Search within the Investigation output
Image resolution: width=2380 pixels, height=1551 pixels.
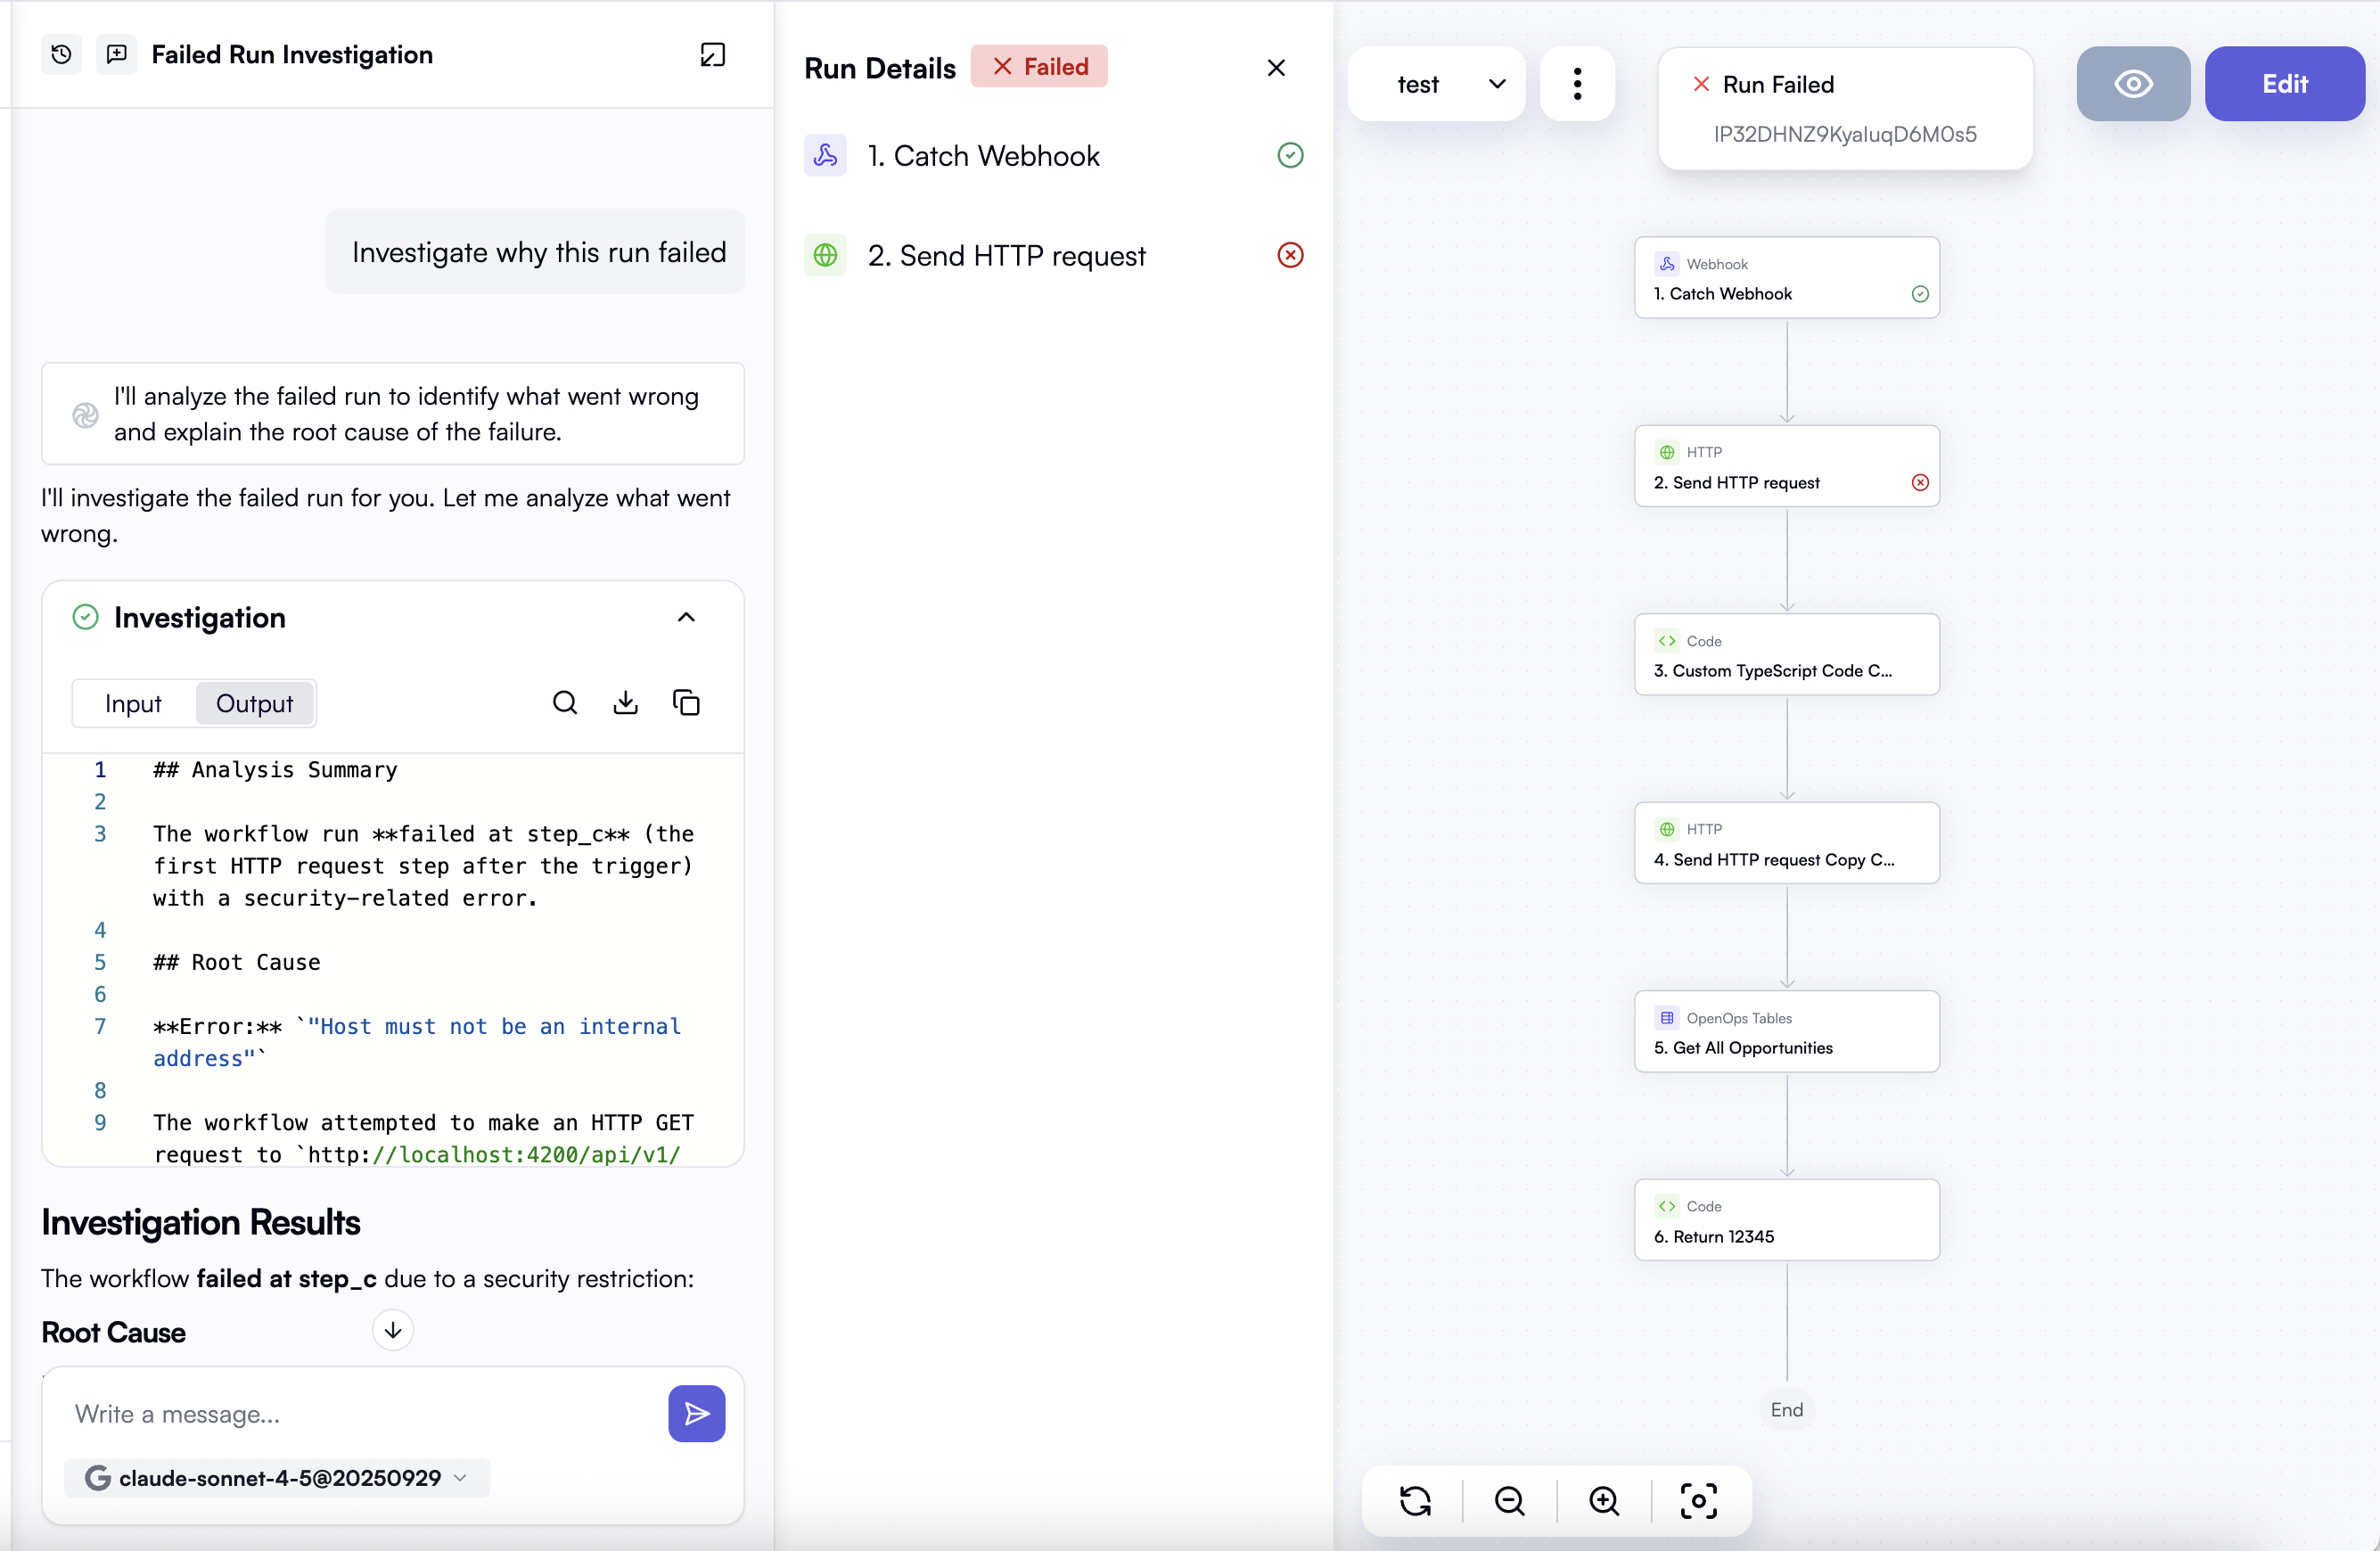pyautogui.click(x=565, y=702)
